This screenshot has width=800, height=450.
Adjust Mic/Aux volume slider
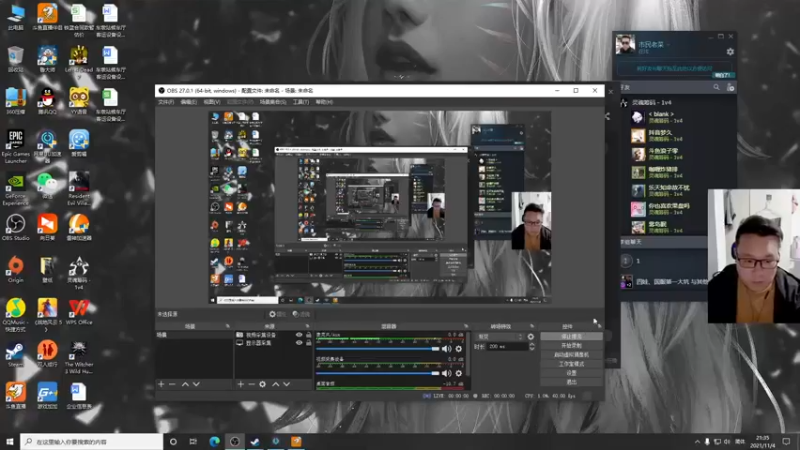(378, 349)
